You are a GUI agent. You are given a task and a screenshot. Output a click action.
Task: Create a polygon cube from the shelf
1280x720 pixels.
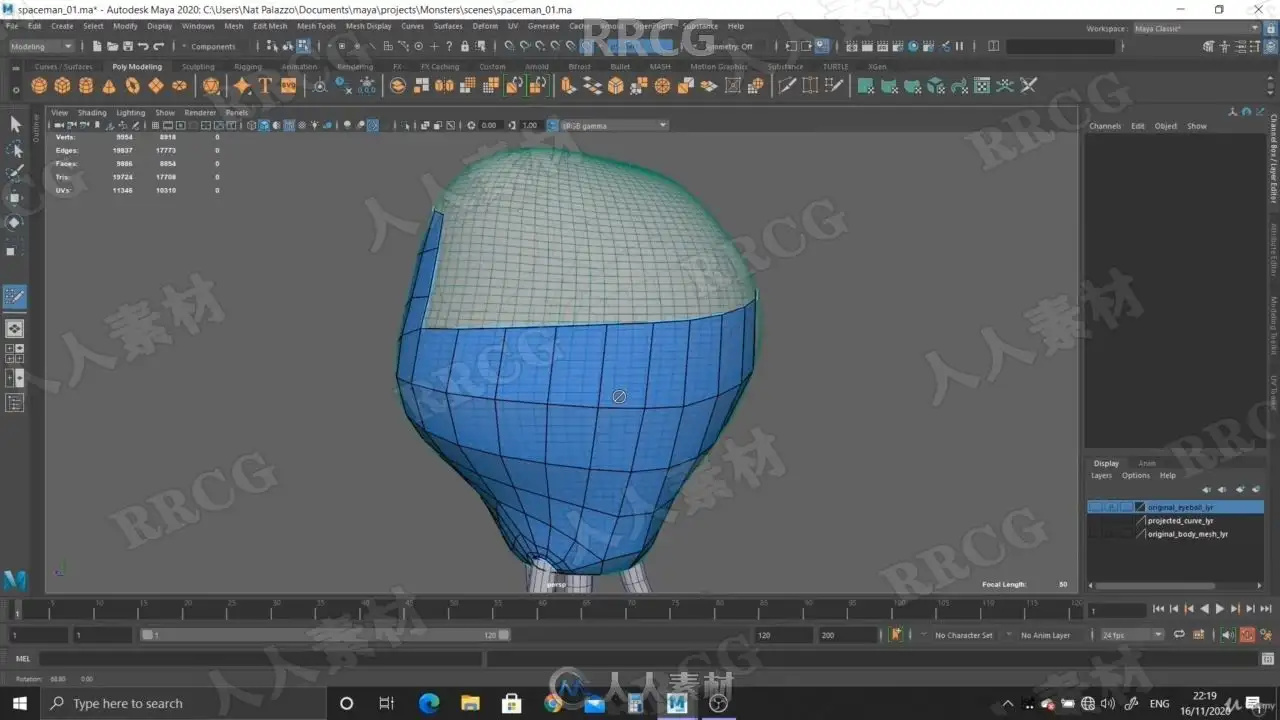(x=62, y=86)
